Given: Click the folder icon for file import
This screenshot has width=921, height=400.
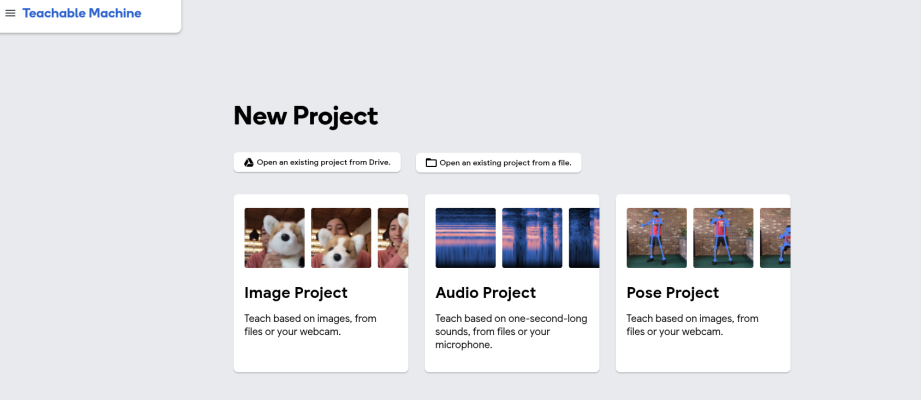Looking at the screenshot, I should tap(431, 163).
